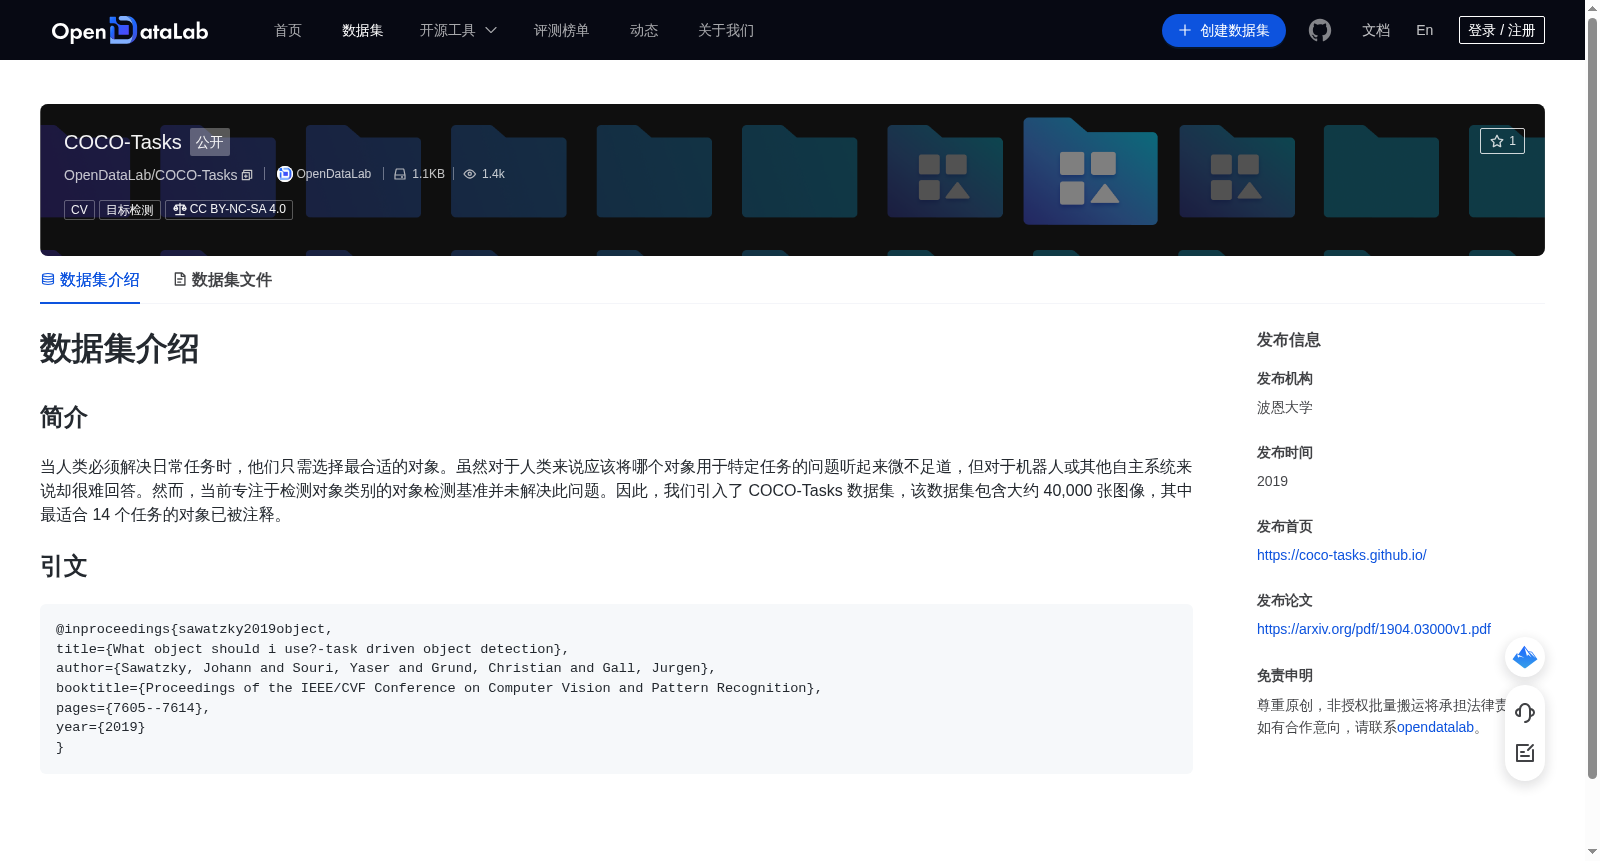Click the star icon to favorite dataset
This screenshot has height=861, width=1600.
pos(1497,141)
